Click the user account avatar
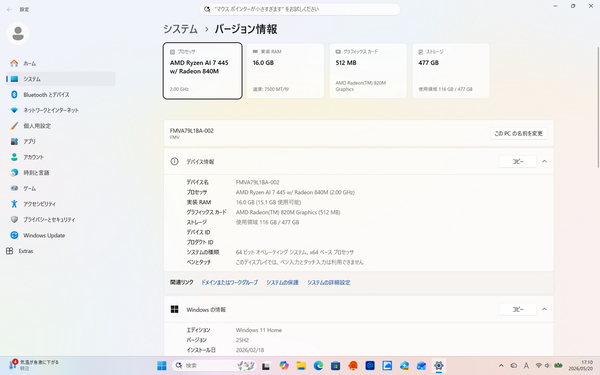Screen dimensions: 600x375 point(18,34)
